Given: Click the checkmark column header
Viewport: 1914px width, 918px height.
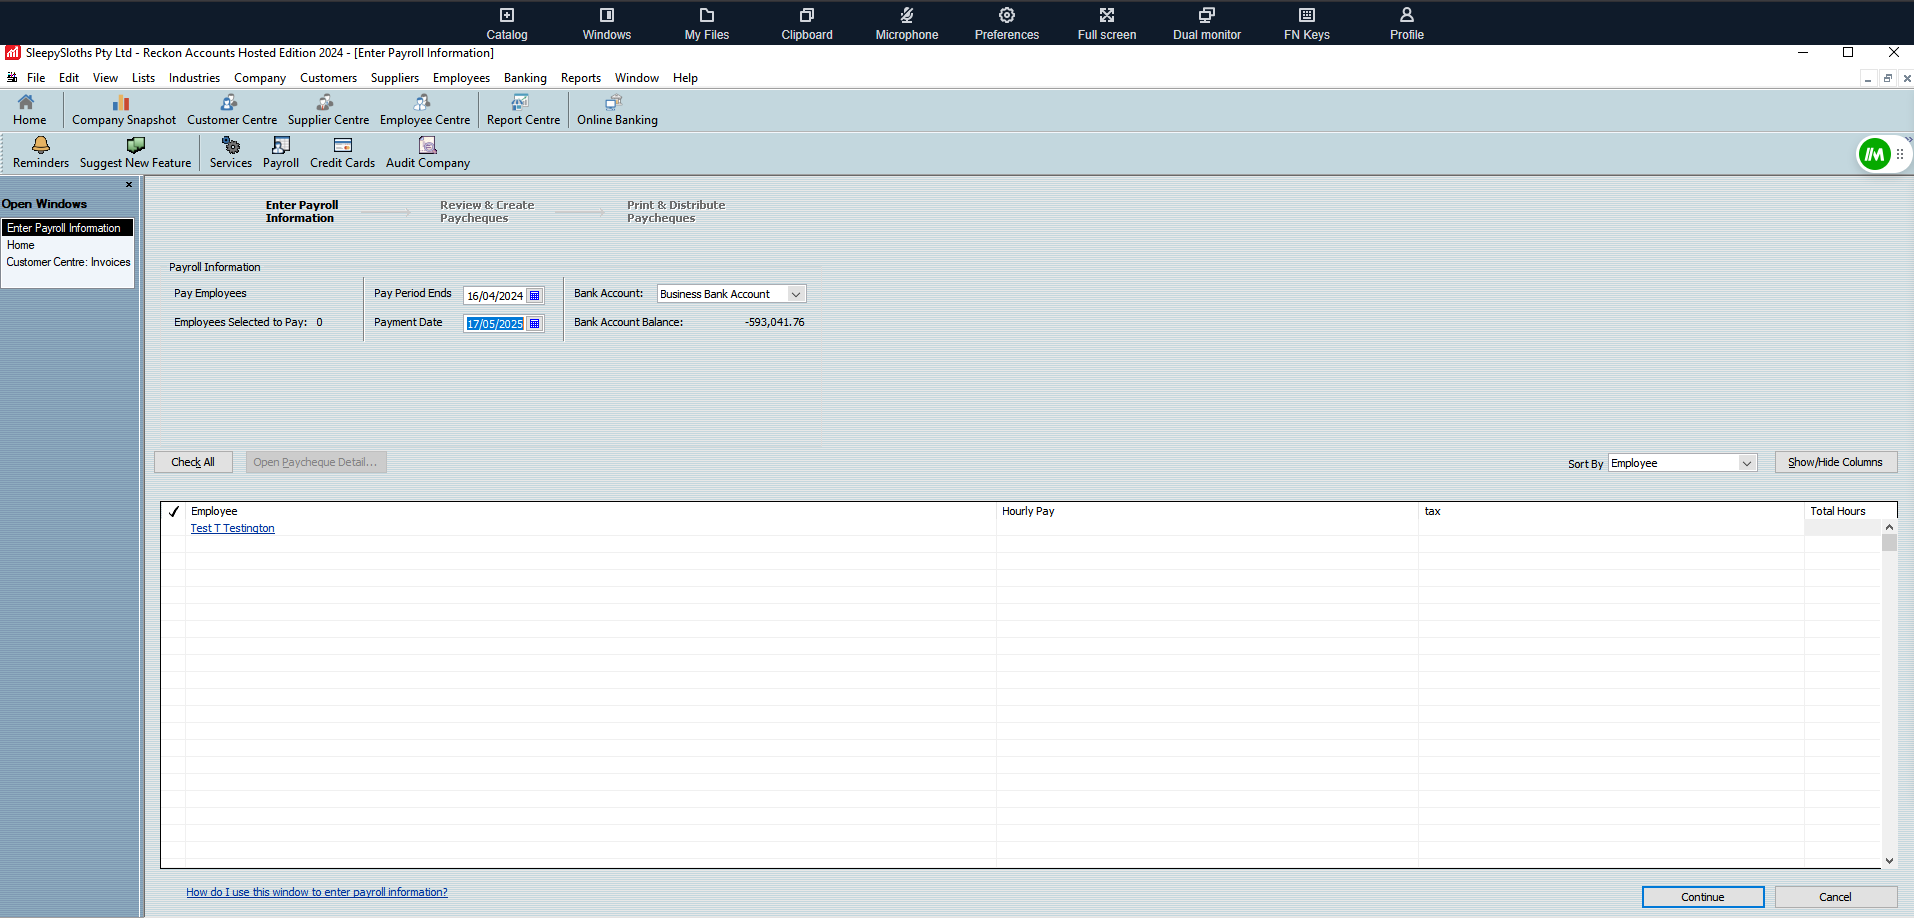Looking at the screenshot, I should click(174, 511).
